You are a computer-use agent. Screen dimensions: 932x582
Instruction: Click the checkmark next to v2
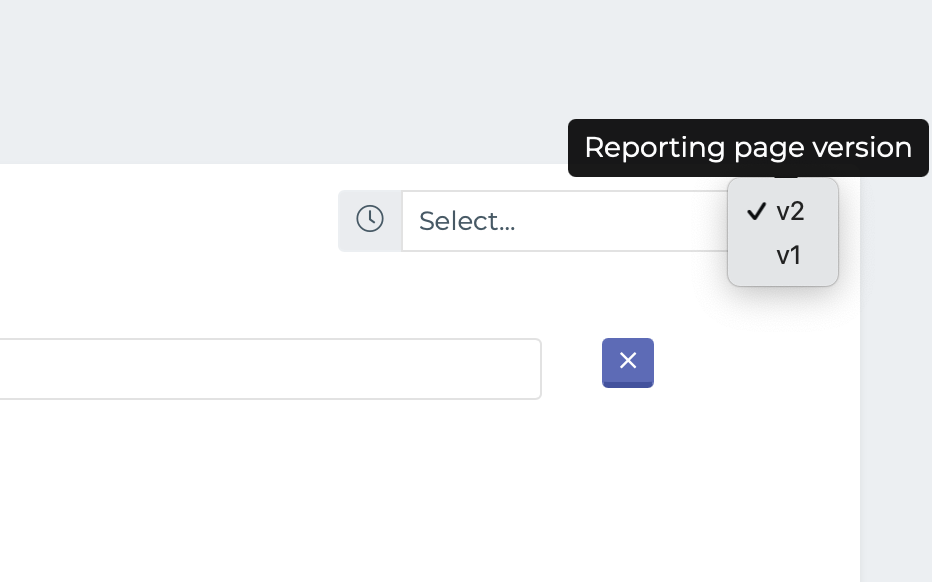click(757, 211)
